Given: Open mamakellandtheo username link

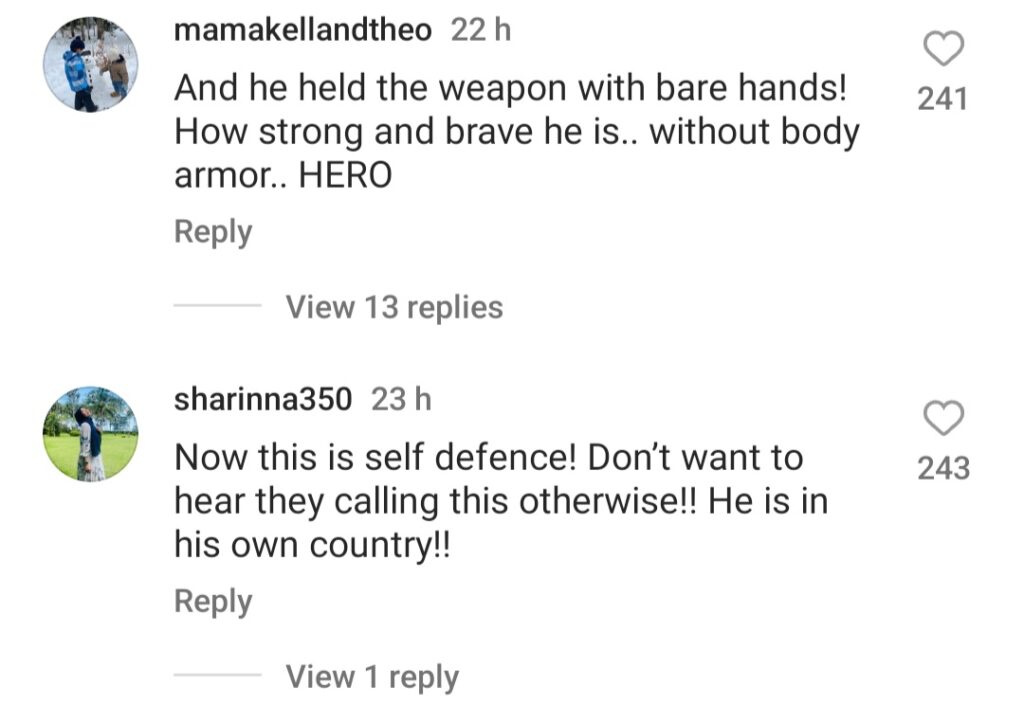Looking at the screenshot, I should click(303, 30).
